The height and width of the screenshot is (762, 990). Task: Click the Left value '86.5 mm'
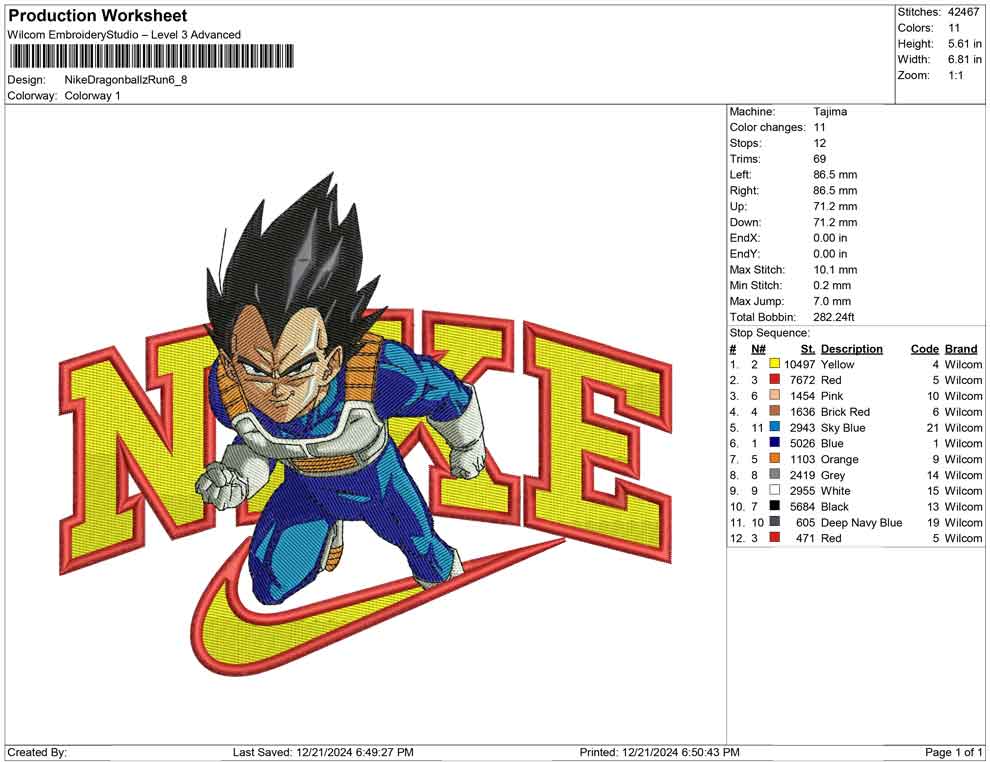click(x=835, y=175)
